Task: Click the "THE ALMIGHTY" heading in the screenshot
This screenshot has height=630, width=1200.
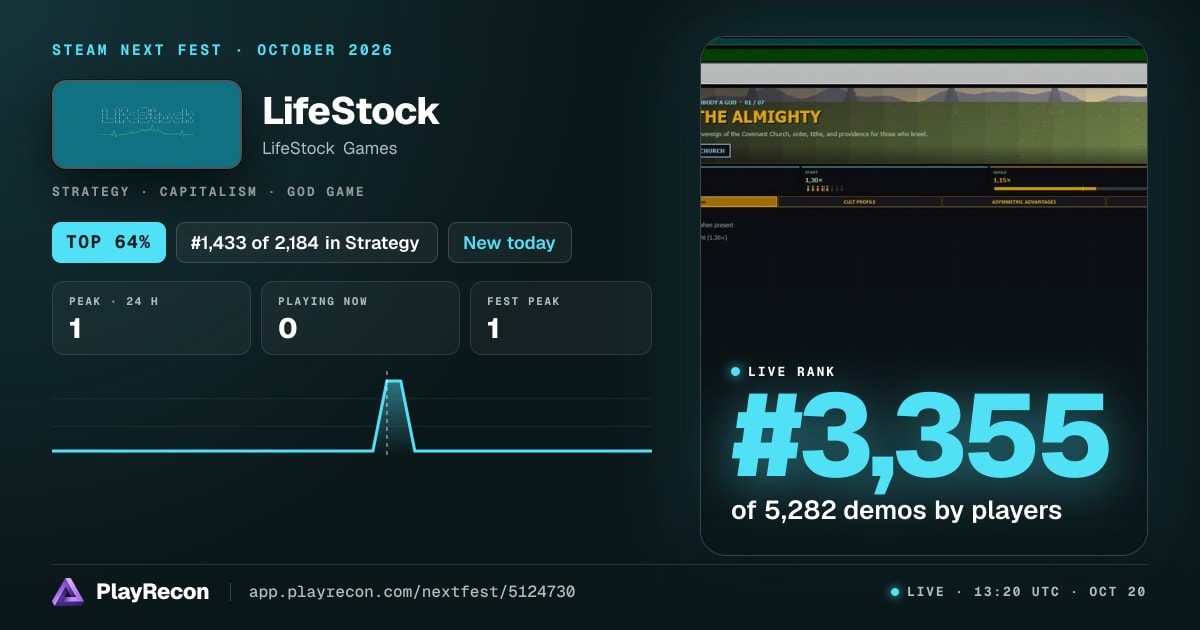Action: pyautogui.click(x=761, y=117)
